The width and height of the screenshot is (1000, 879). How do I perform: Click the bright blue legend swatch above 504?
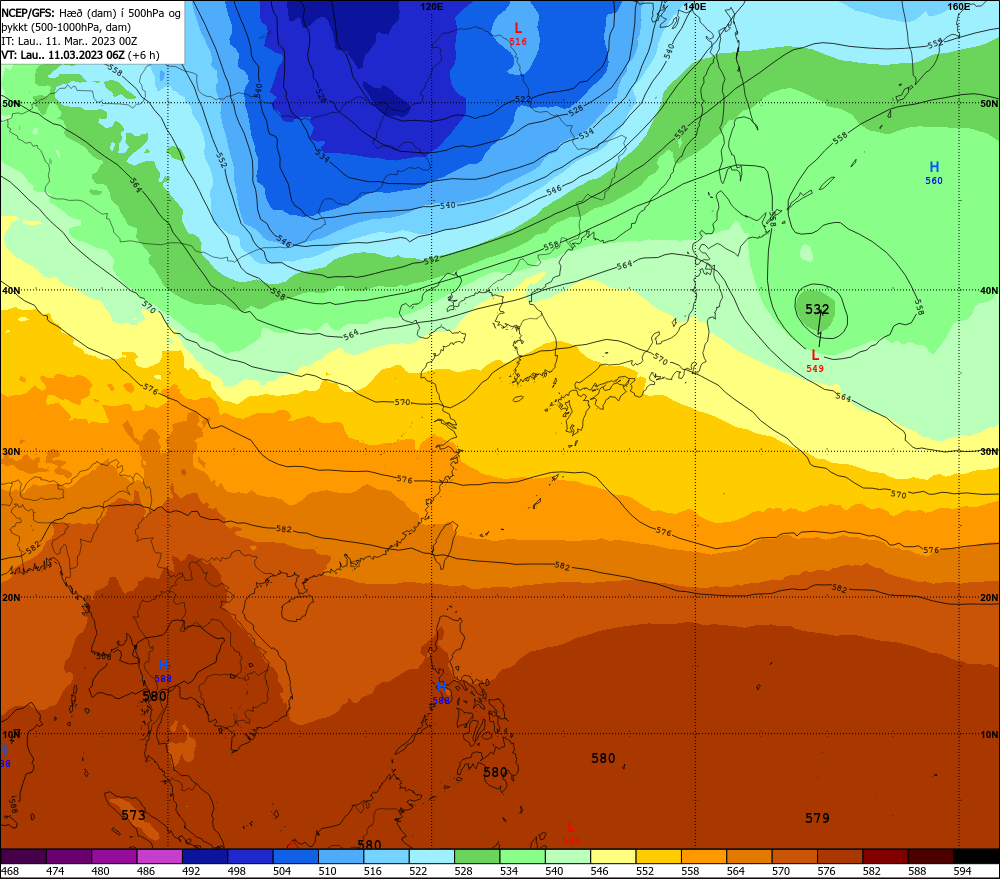pos(295,856)
